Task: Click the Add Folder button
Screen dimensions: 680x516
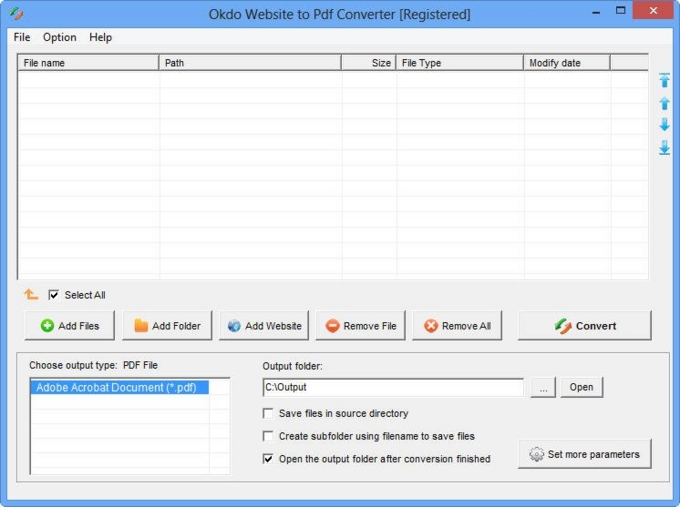Action: tap(167, 325)
